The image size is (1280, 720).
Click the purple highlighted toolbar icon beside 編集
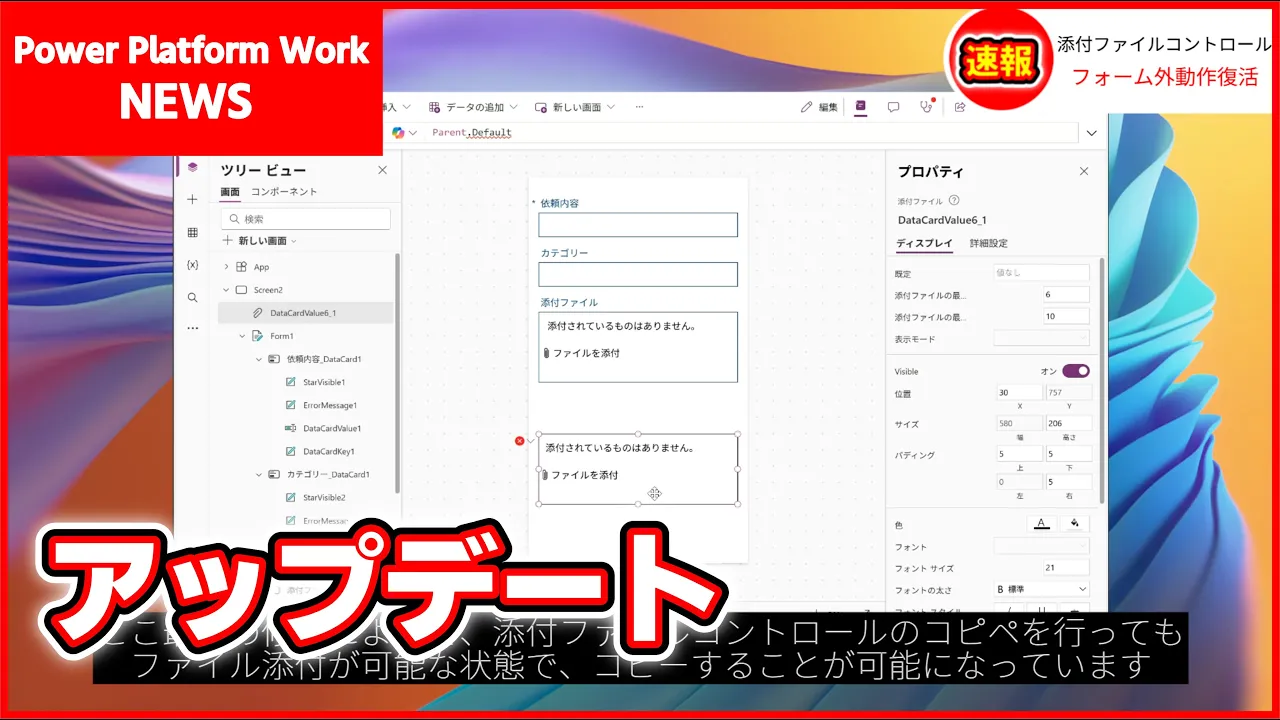click(x=860, y=106)
